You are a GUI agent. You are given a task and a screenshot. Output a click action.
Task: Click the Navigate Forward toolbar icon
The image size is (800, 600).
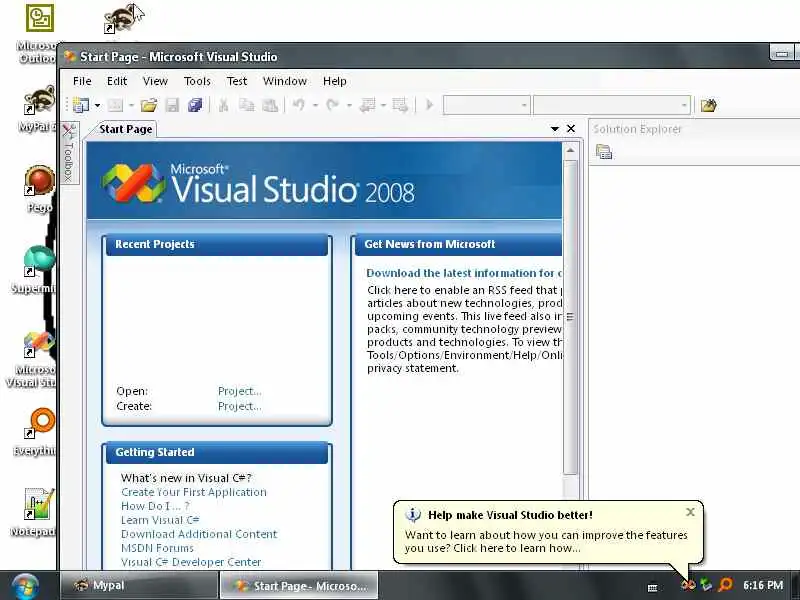tap(400, 106)
